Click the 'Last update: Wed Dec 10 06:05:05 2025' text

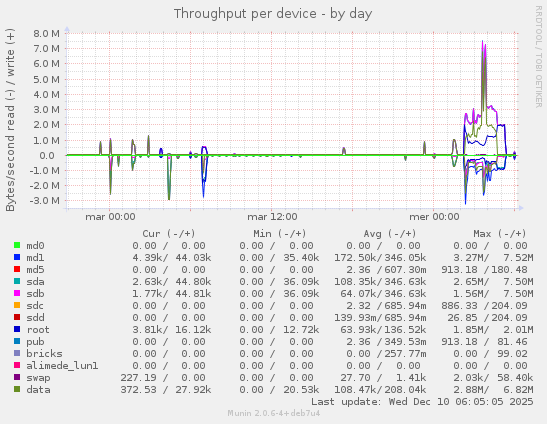422,402
